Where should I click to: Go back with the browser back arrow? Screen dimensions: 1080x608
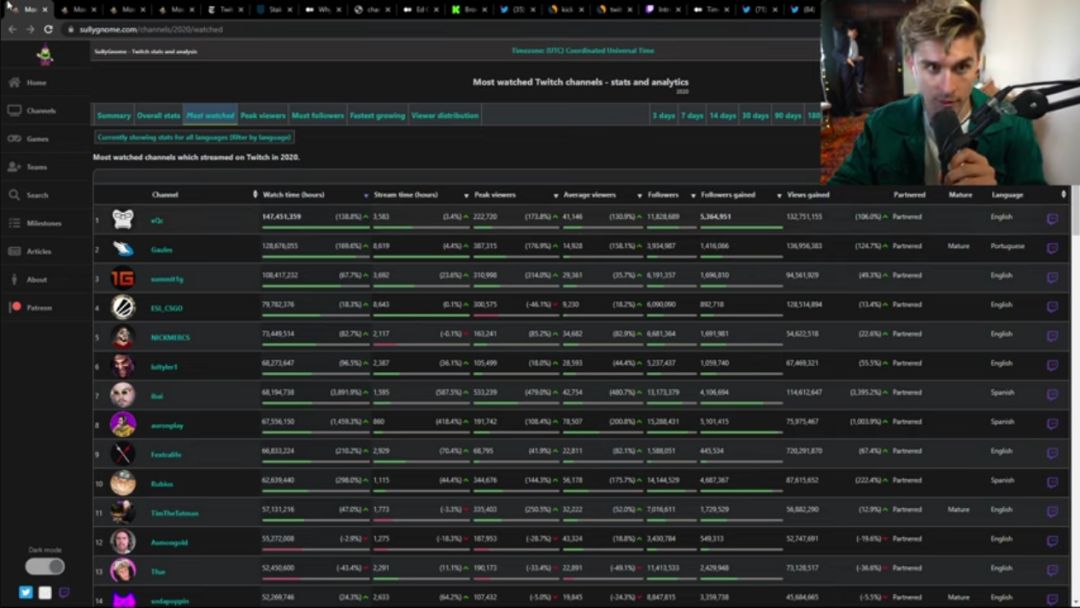(12, 30)
